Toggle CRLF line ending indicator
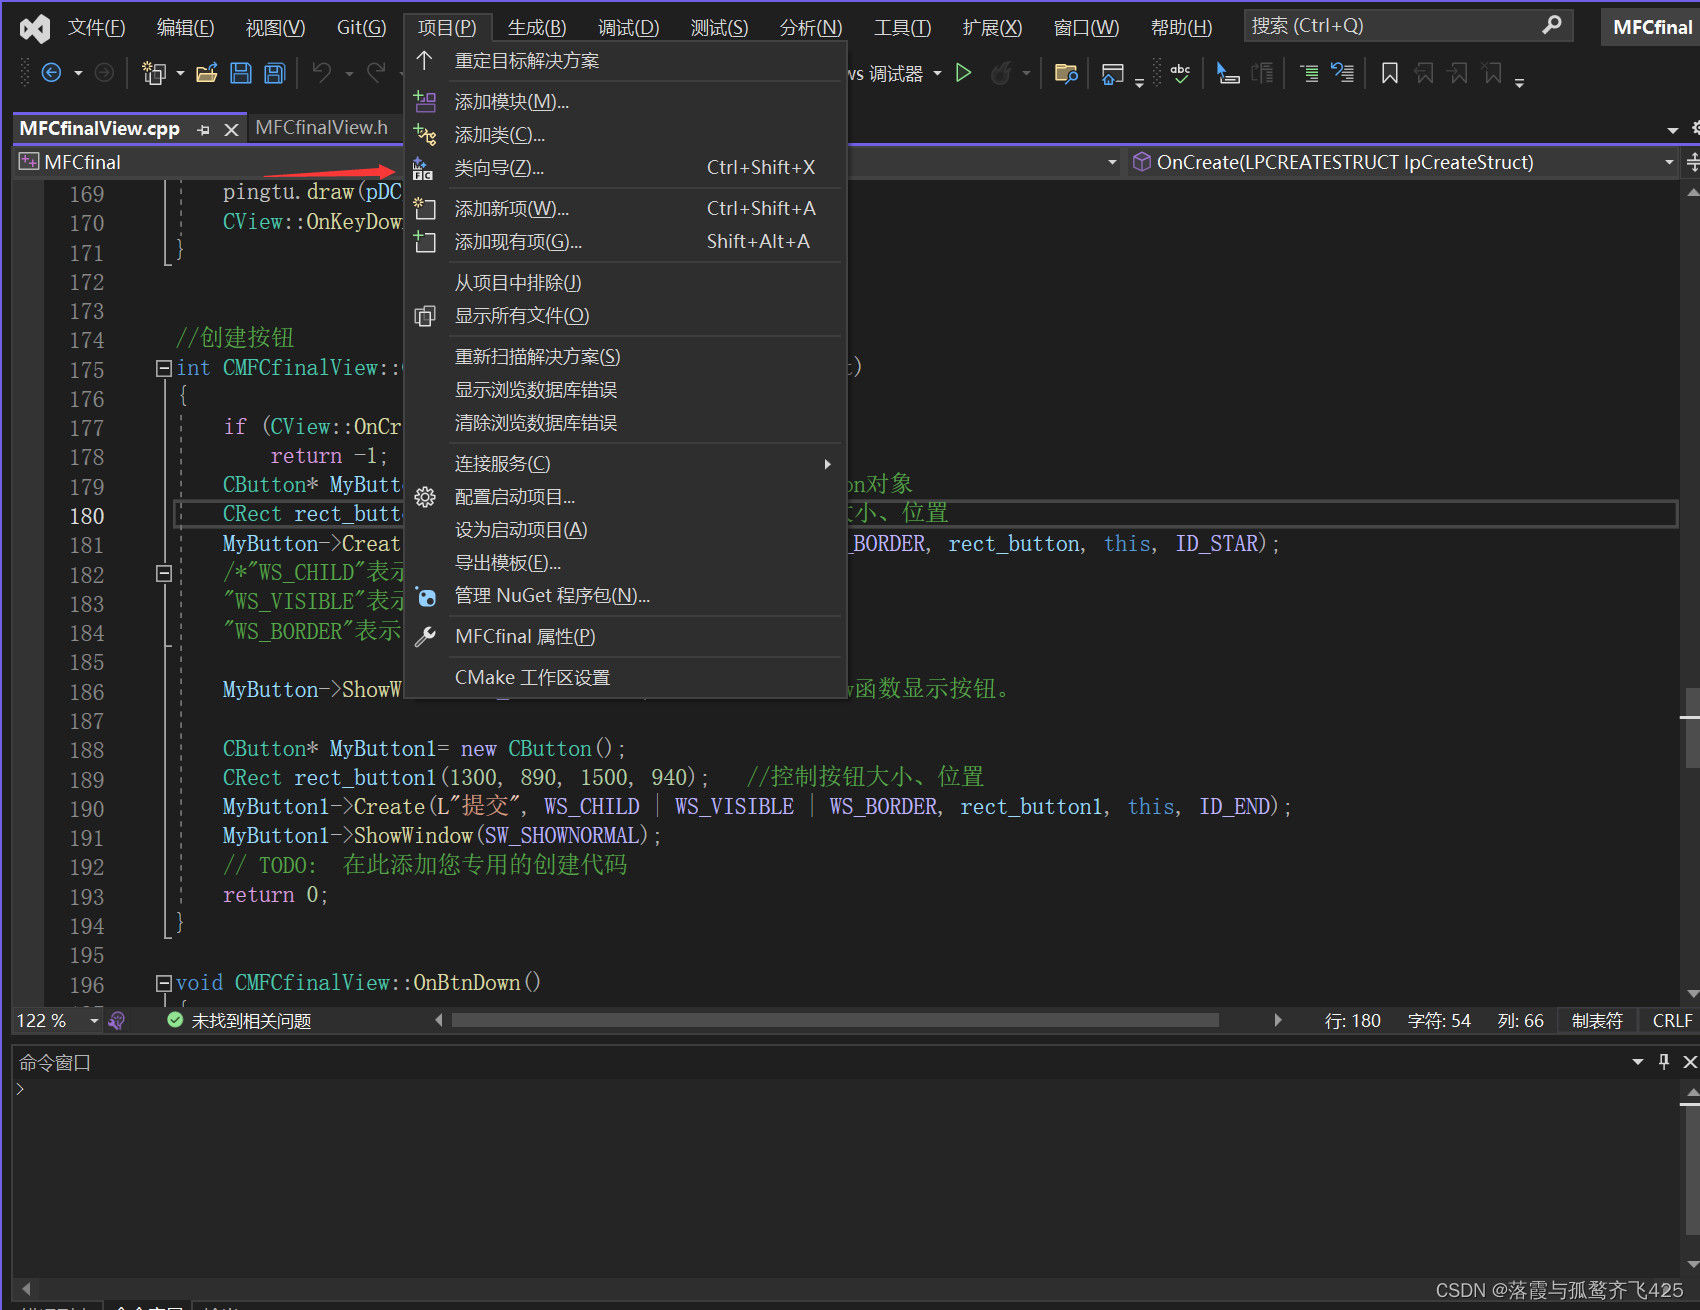Image resolution: width=1700 pixels, height=1310 pixels. click(x=1672, y=1020)
